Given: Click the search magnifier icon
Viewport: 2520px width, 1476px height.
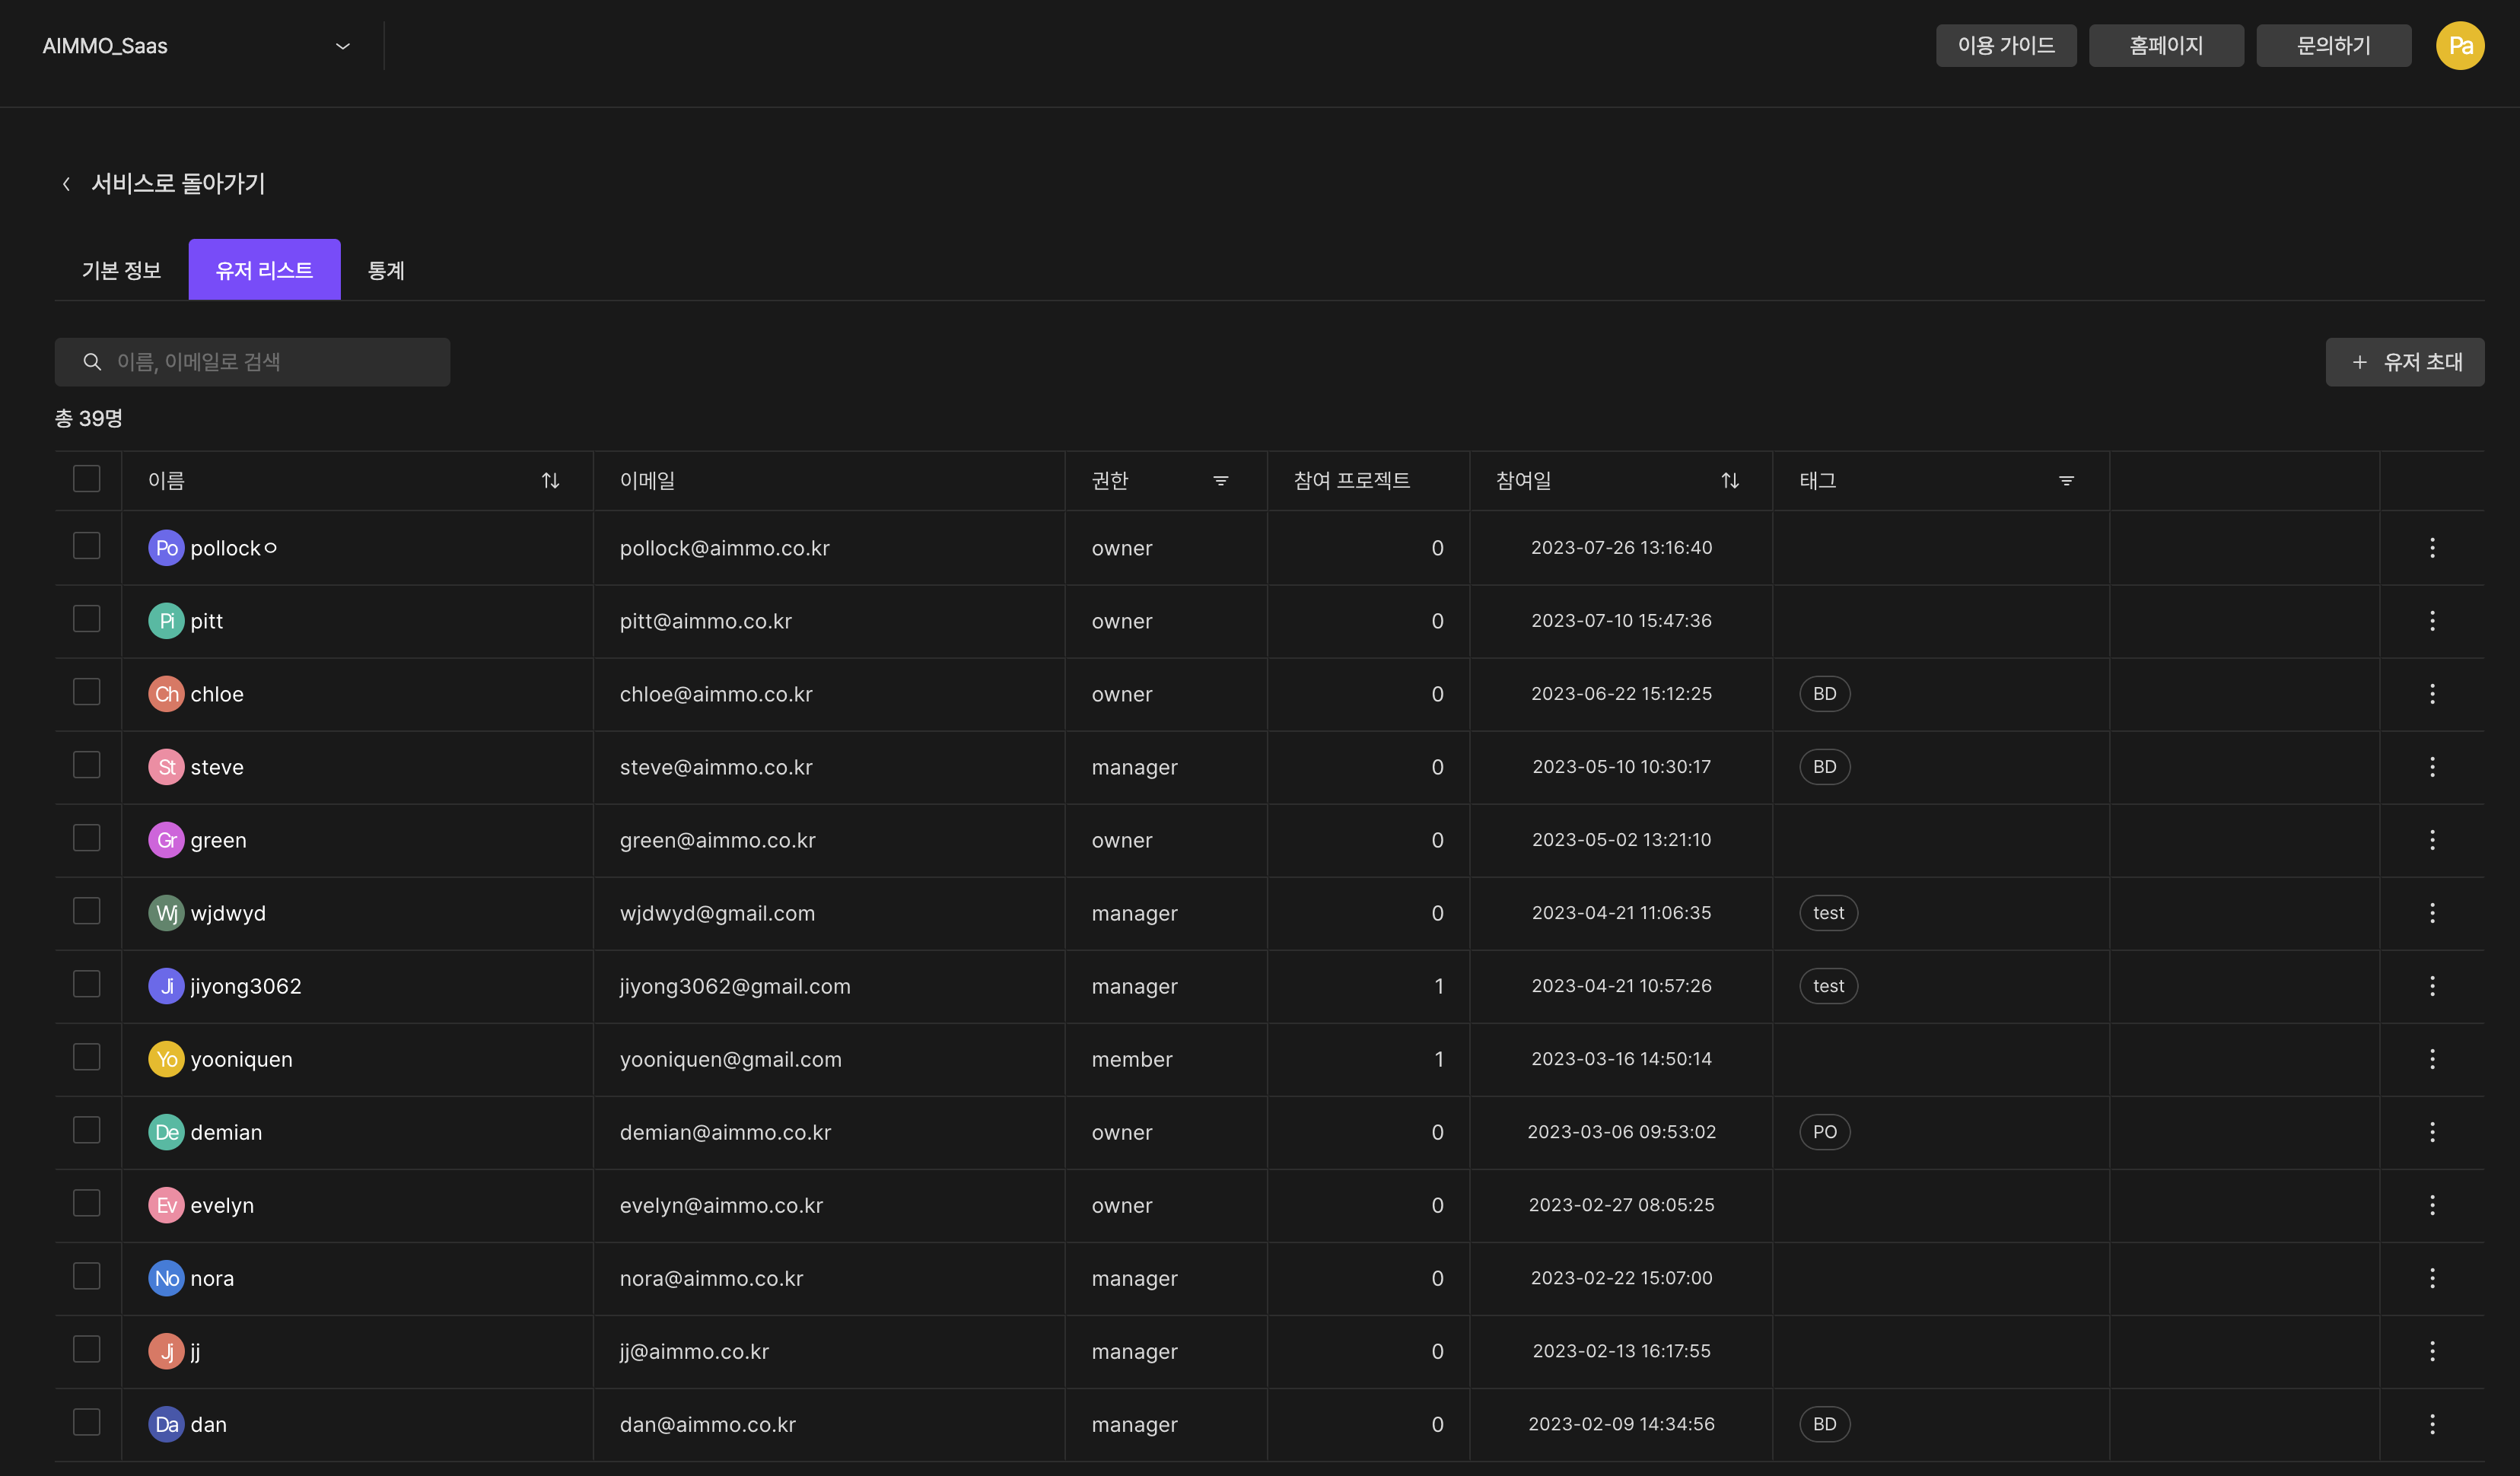Looking at the screenshot, I should tap(92, 361).
